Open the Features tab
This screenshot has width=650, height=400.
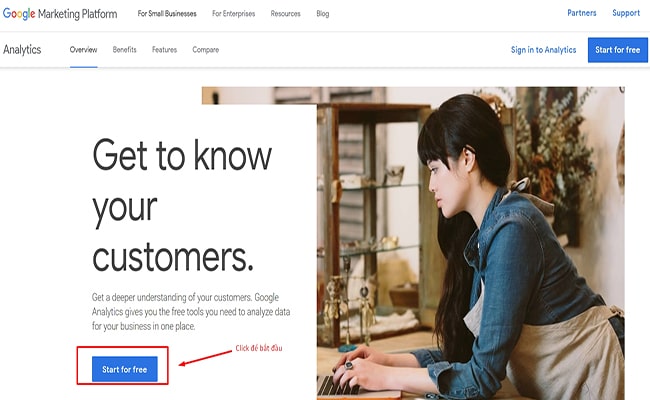click(x=164, y=49)
